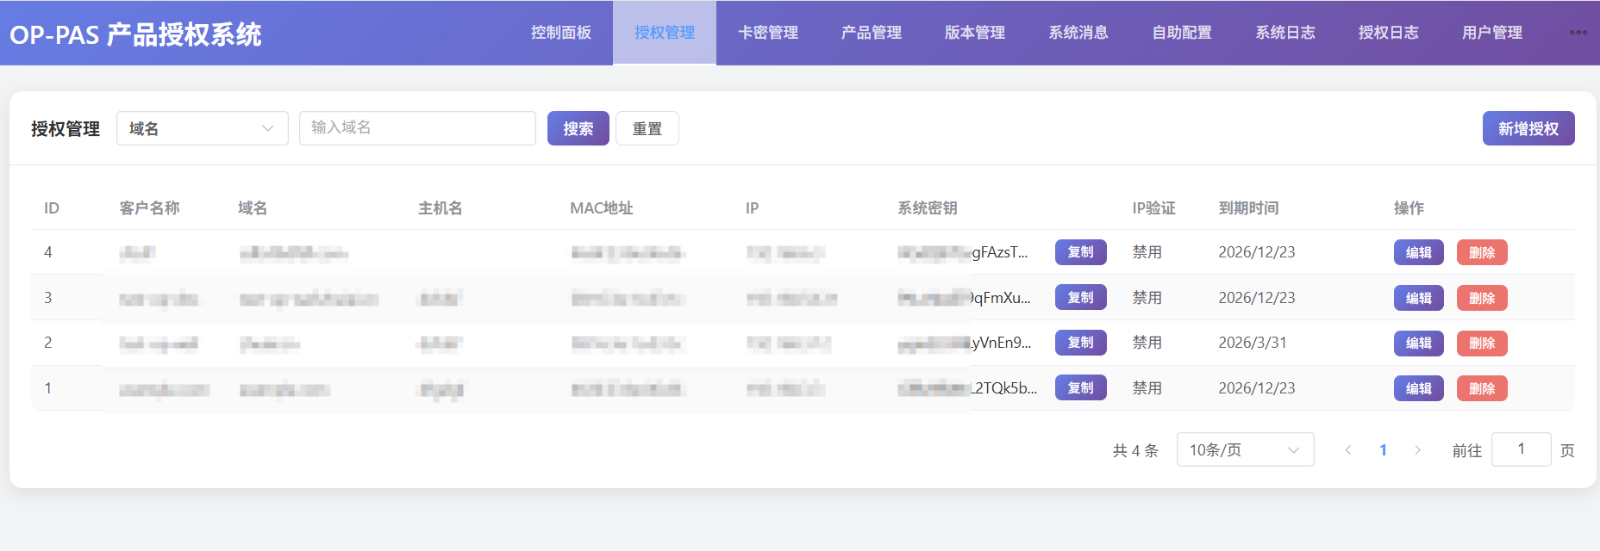Select page number 1 in pagination
Screen dimensions: 1600x551
(1383, 450)
